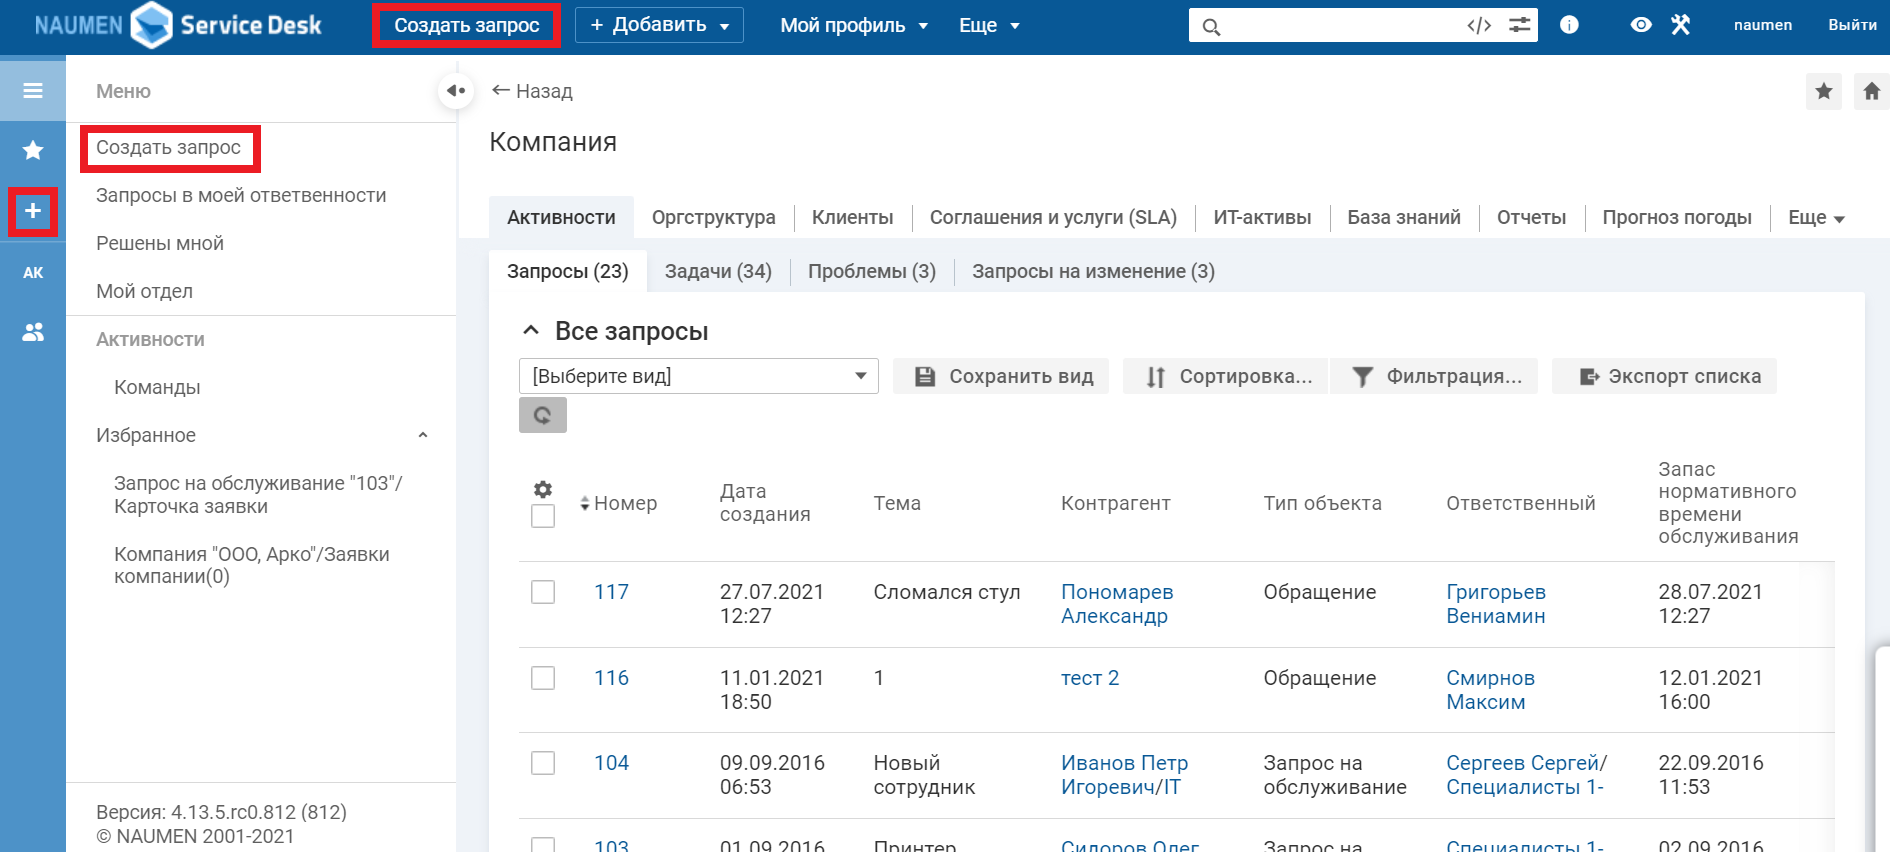Collapse the "Все запросы" section

532,331
